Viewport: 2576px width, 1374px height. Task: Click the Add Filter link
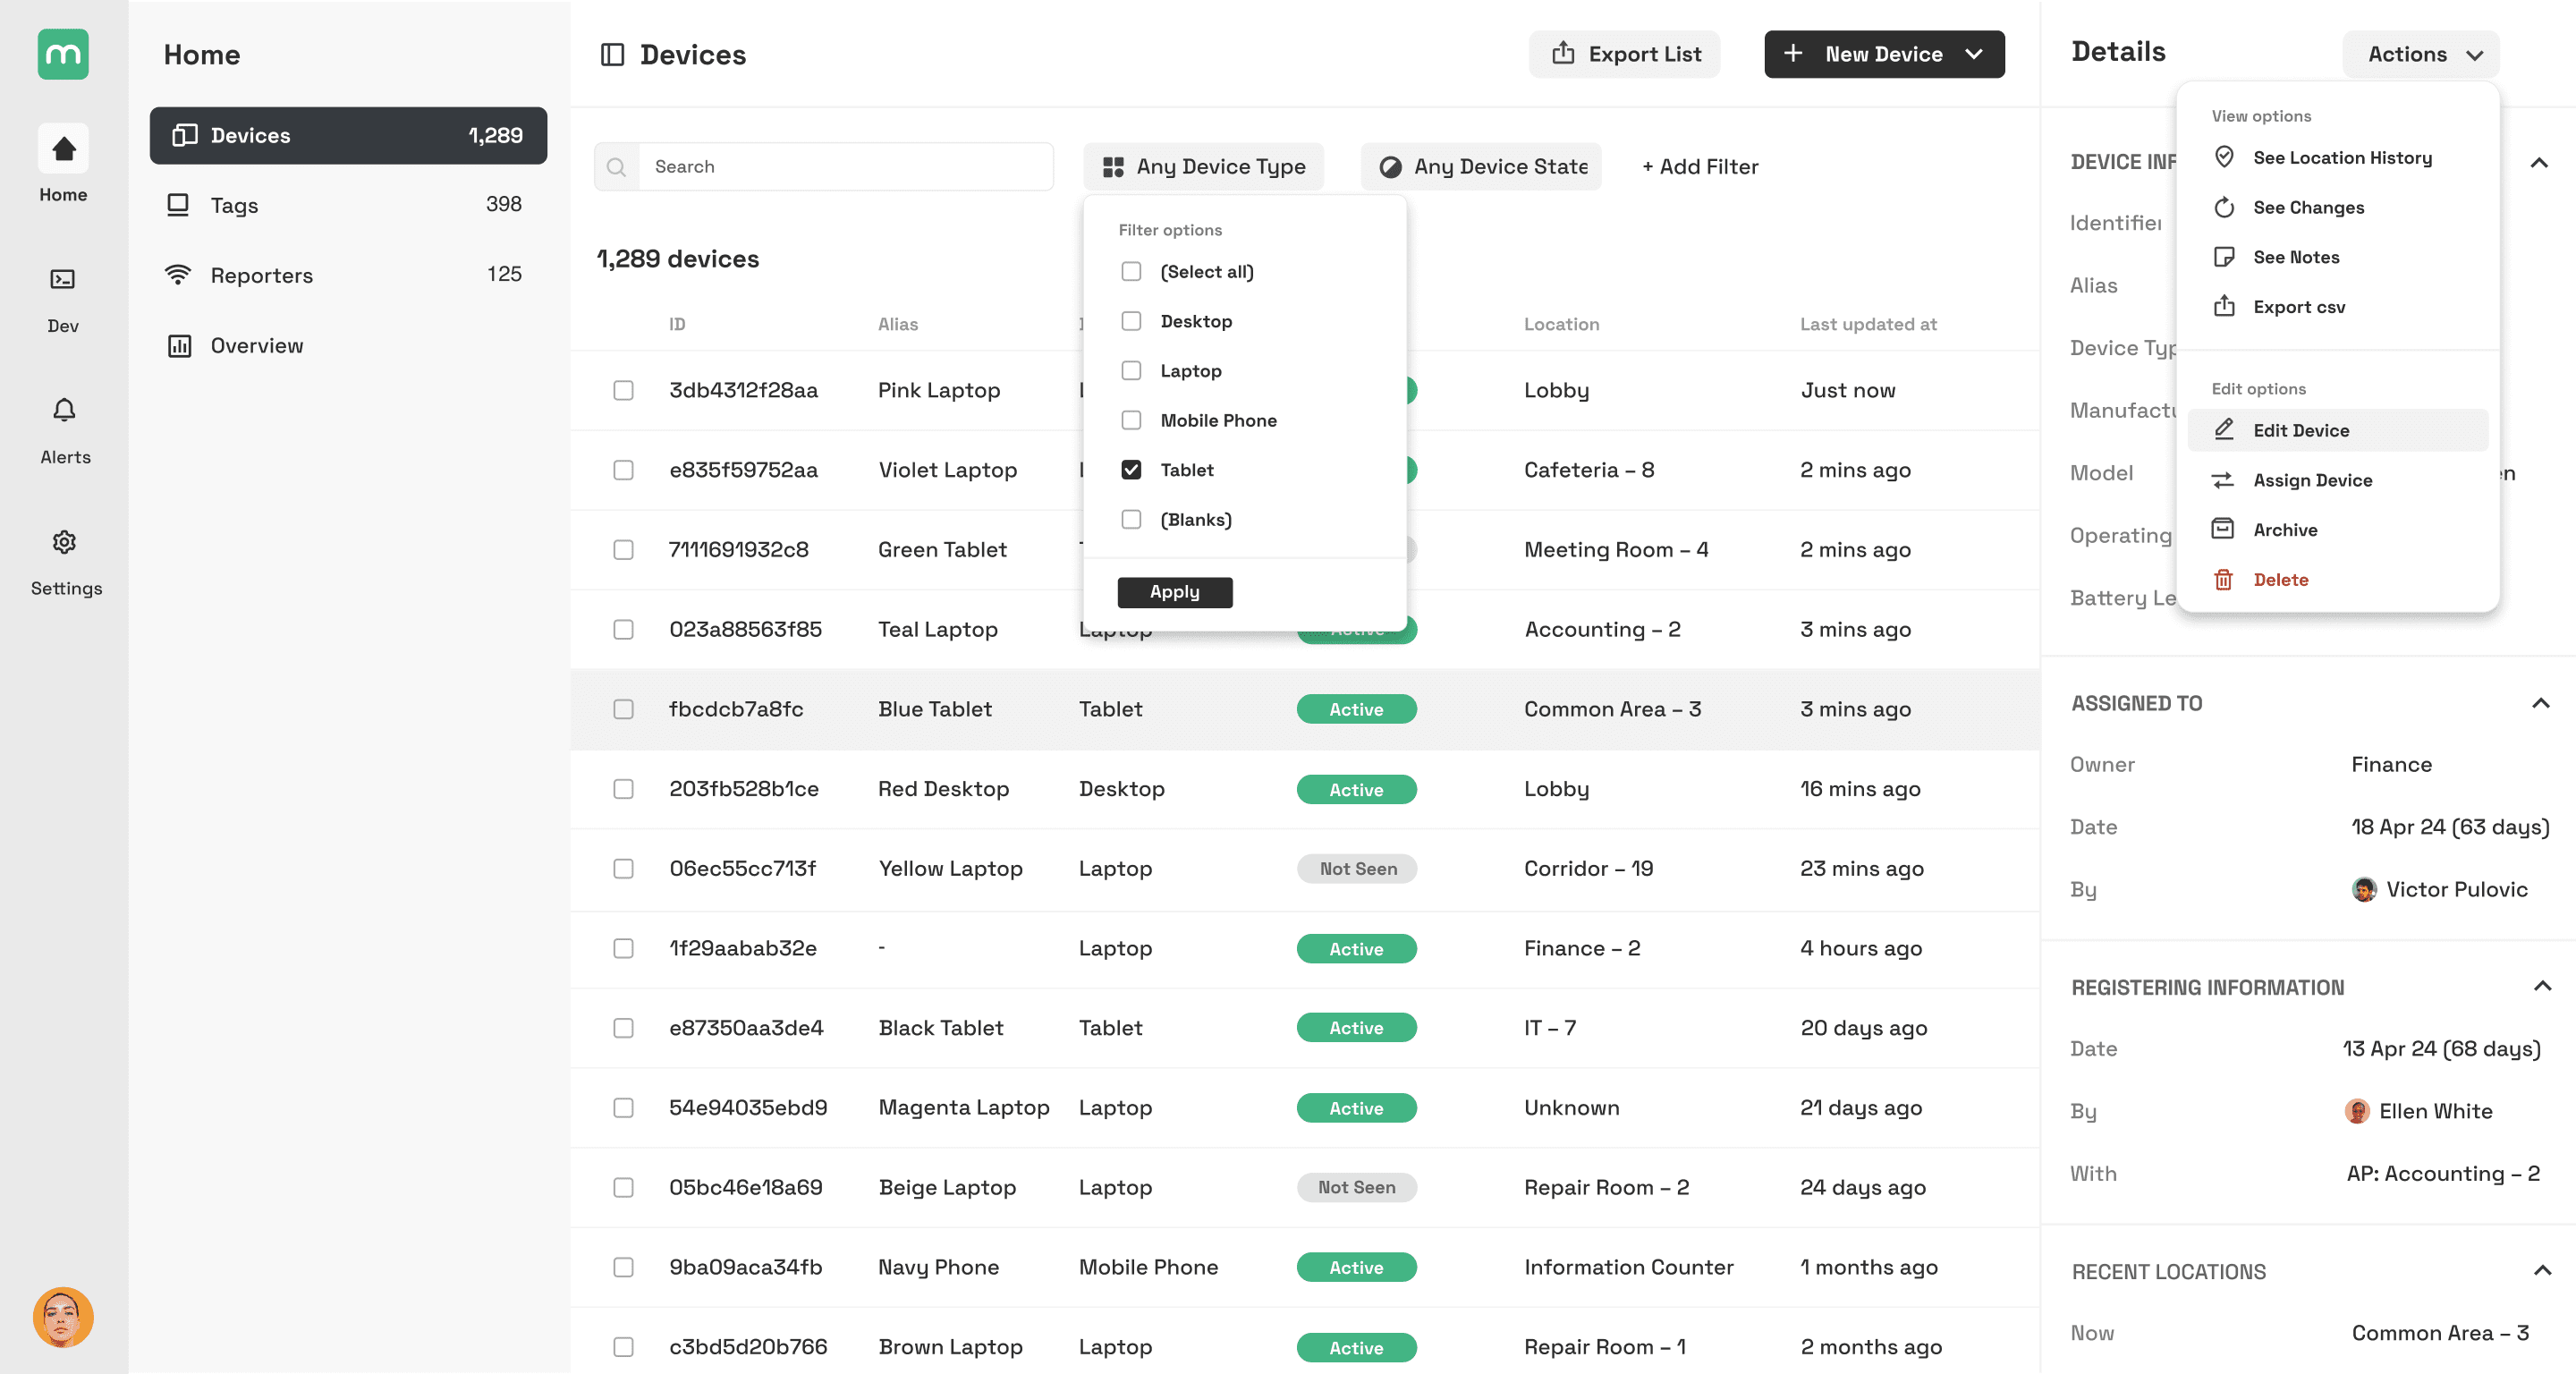[x=1700, y=167]
